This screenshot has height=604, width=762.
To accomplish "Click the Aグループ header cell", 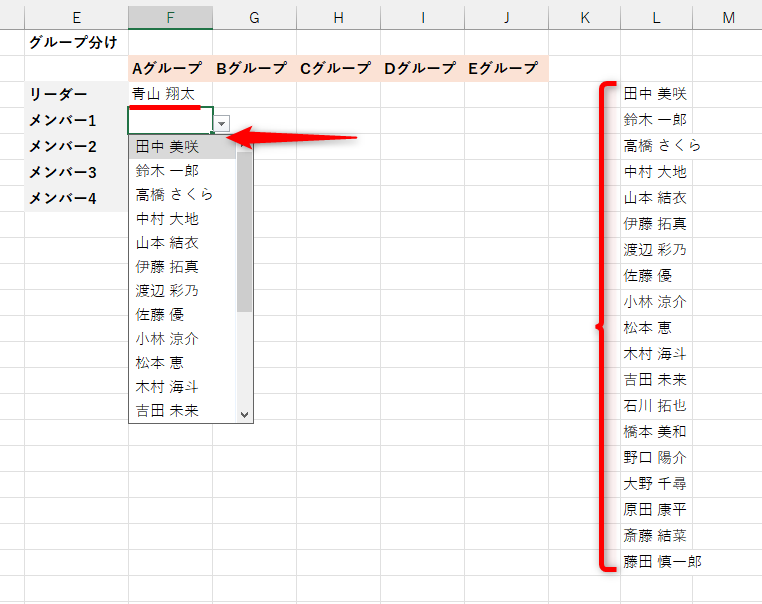I will (x=170, y=68).
